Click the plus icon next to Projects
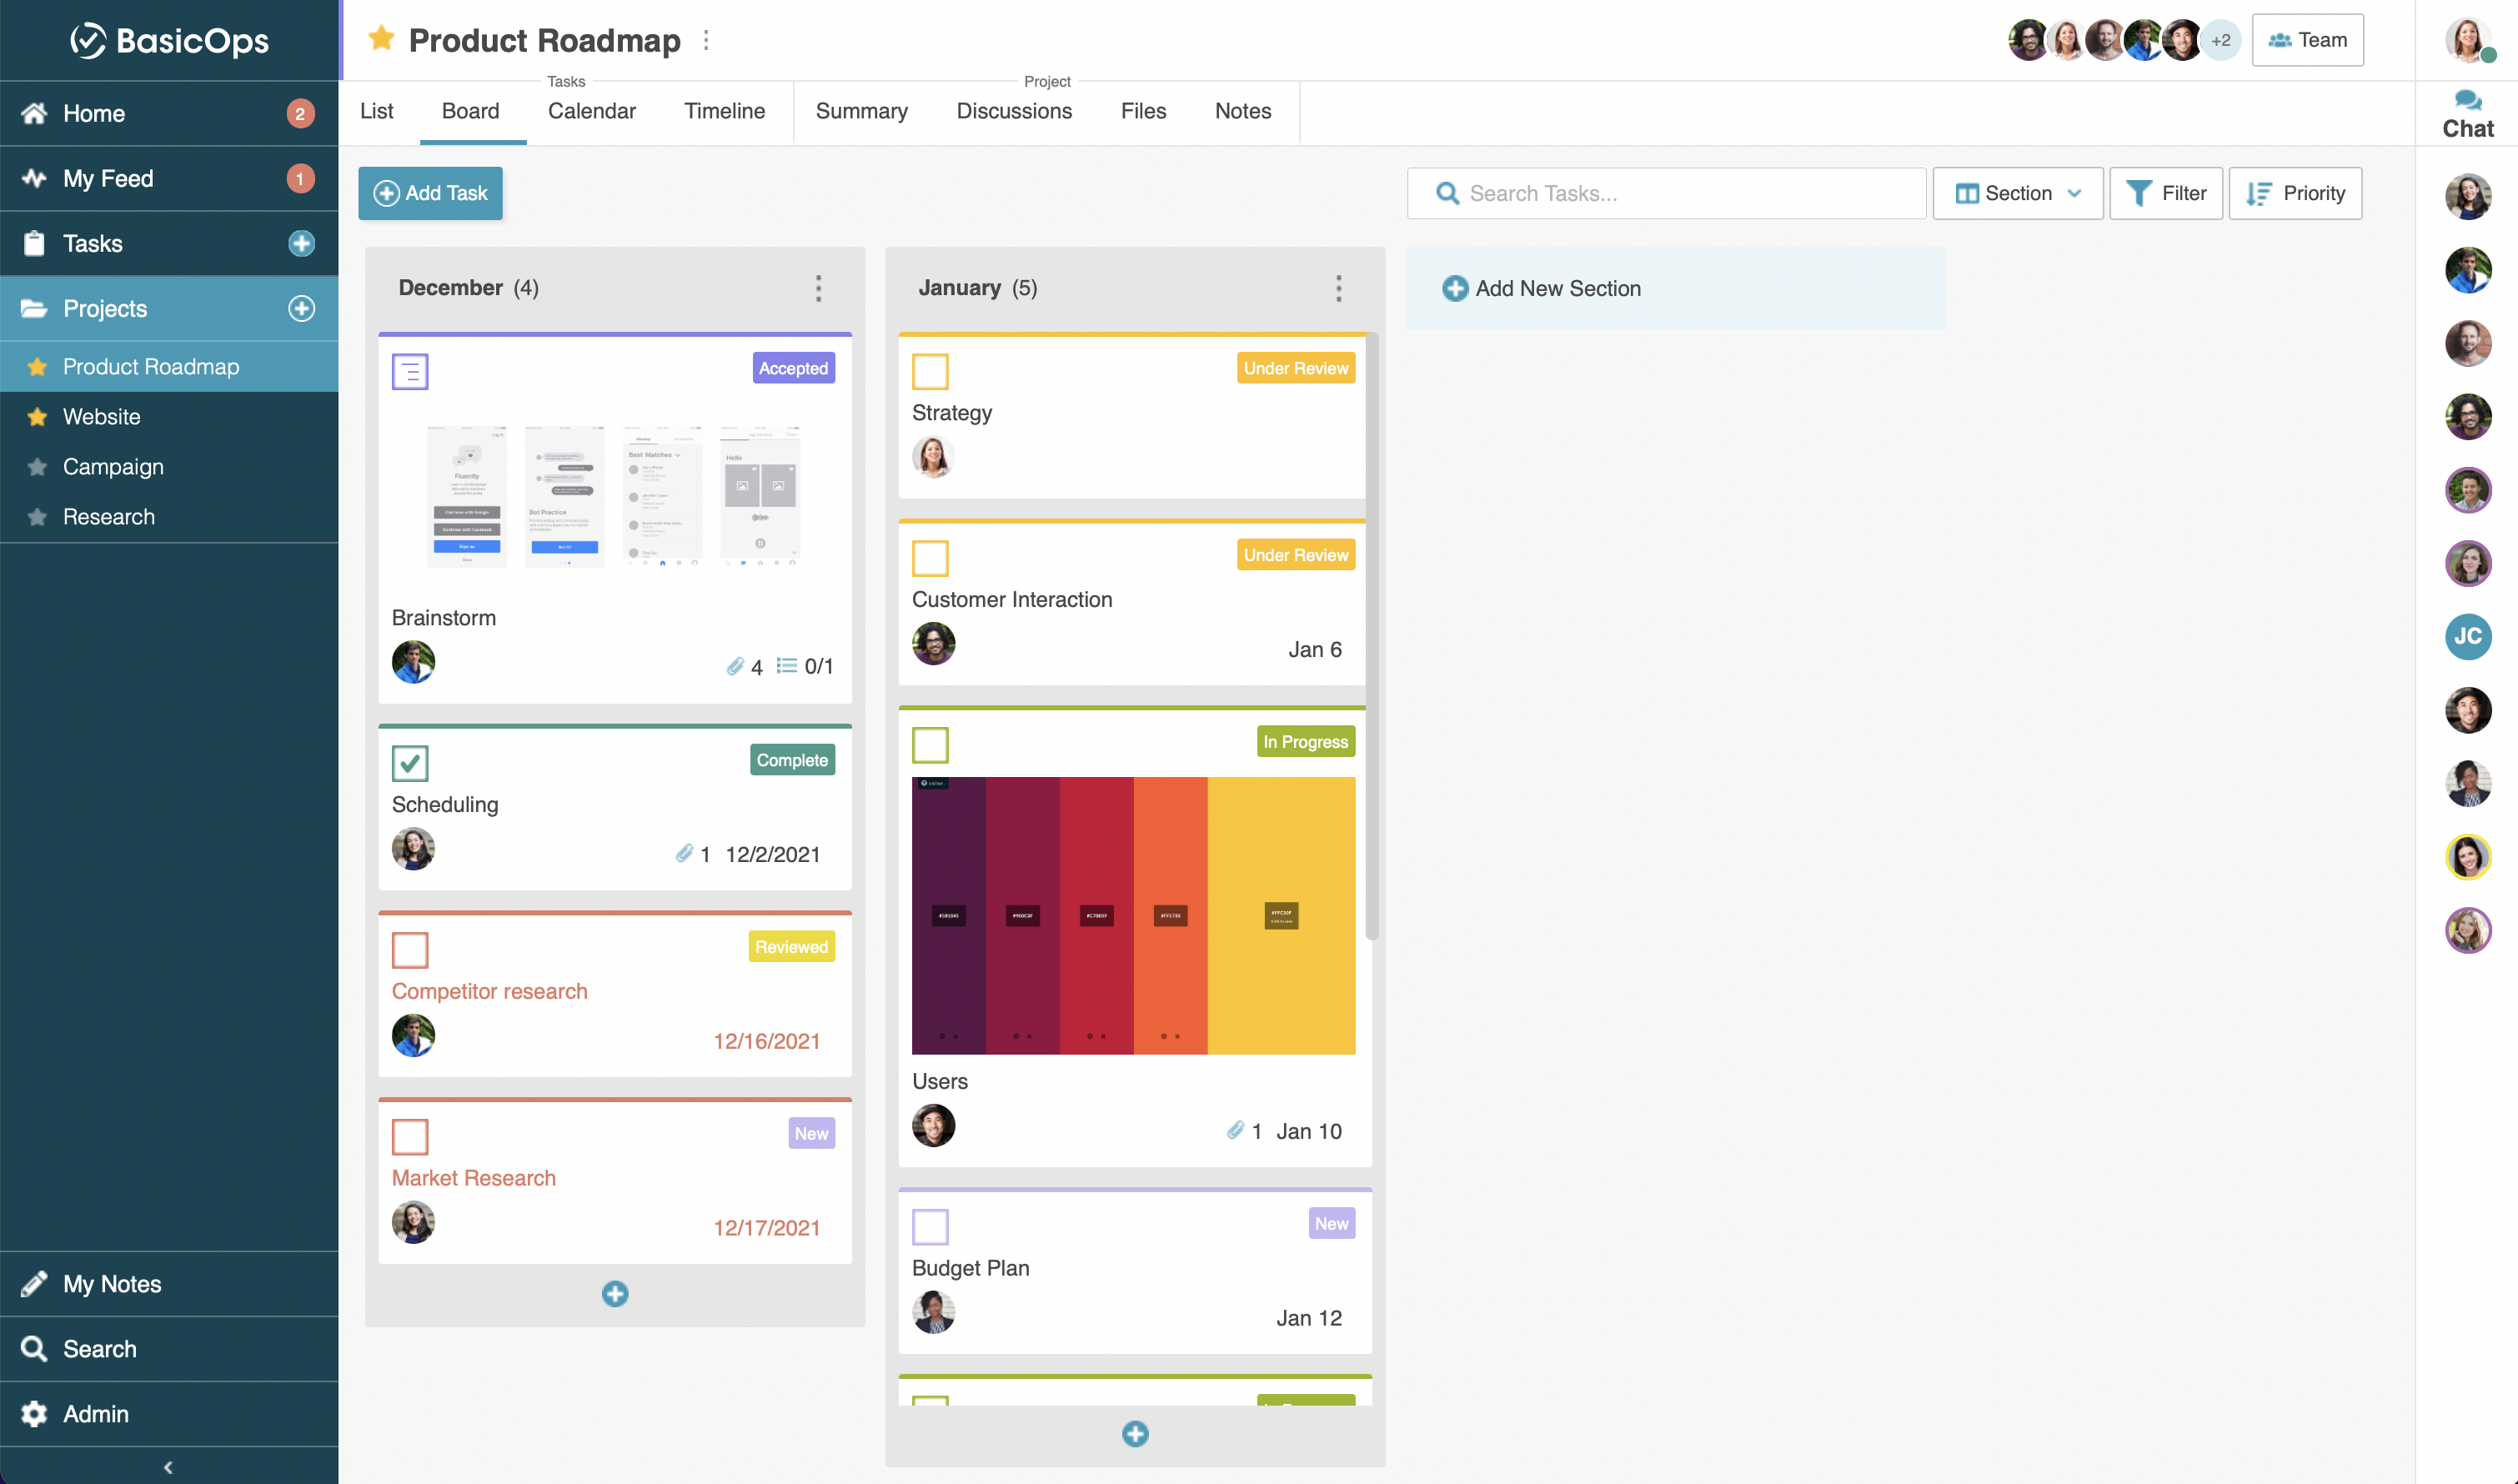Screen dimensions: 2518x1484 301,308
